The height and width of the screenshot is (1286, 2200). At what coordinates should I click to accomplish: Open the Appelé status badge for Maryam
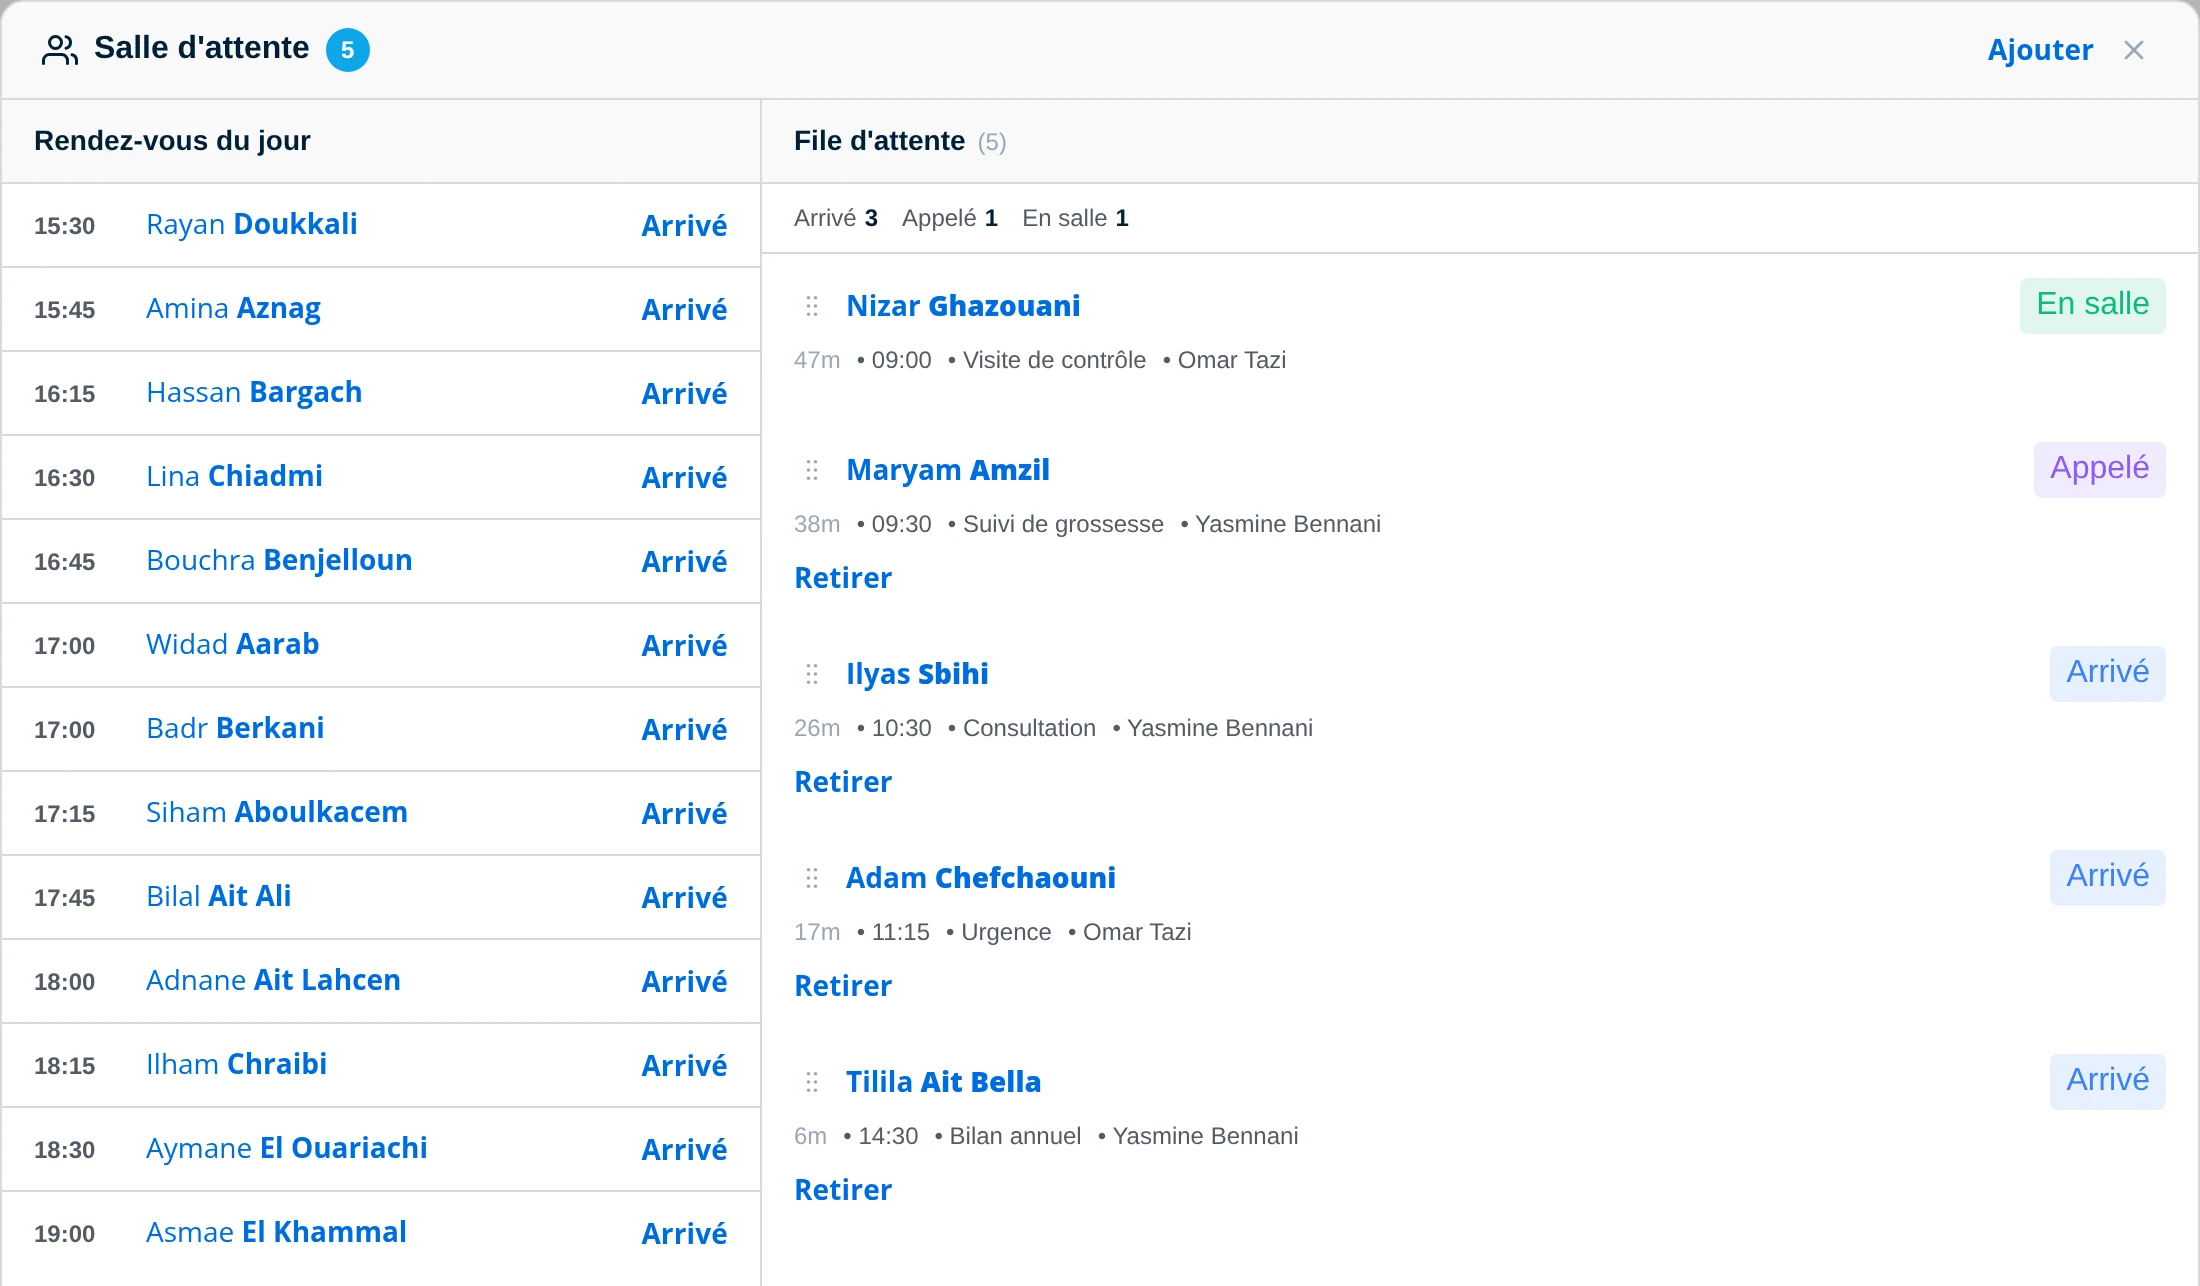pyautogui.click(x=2100, y=469)
